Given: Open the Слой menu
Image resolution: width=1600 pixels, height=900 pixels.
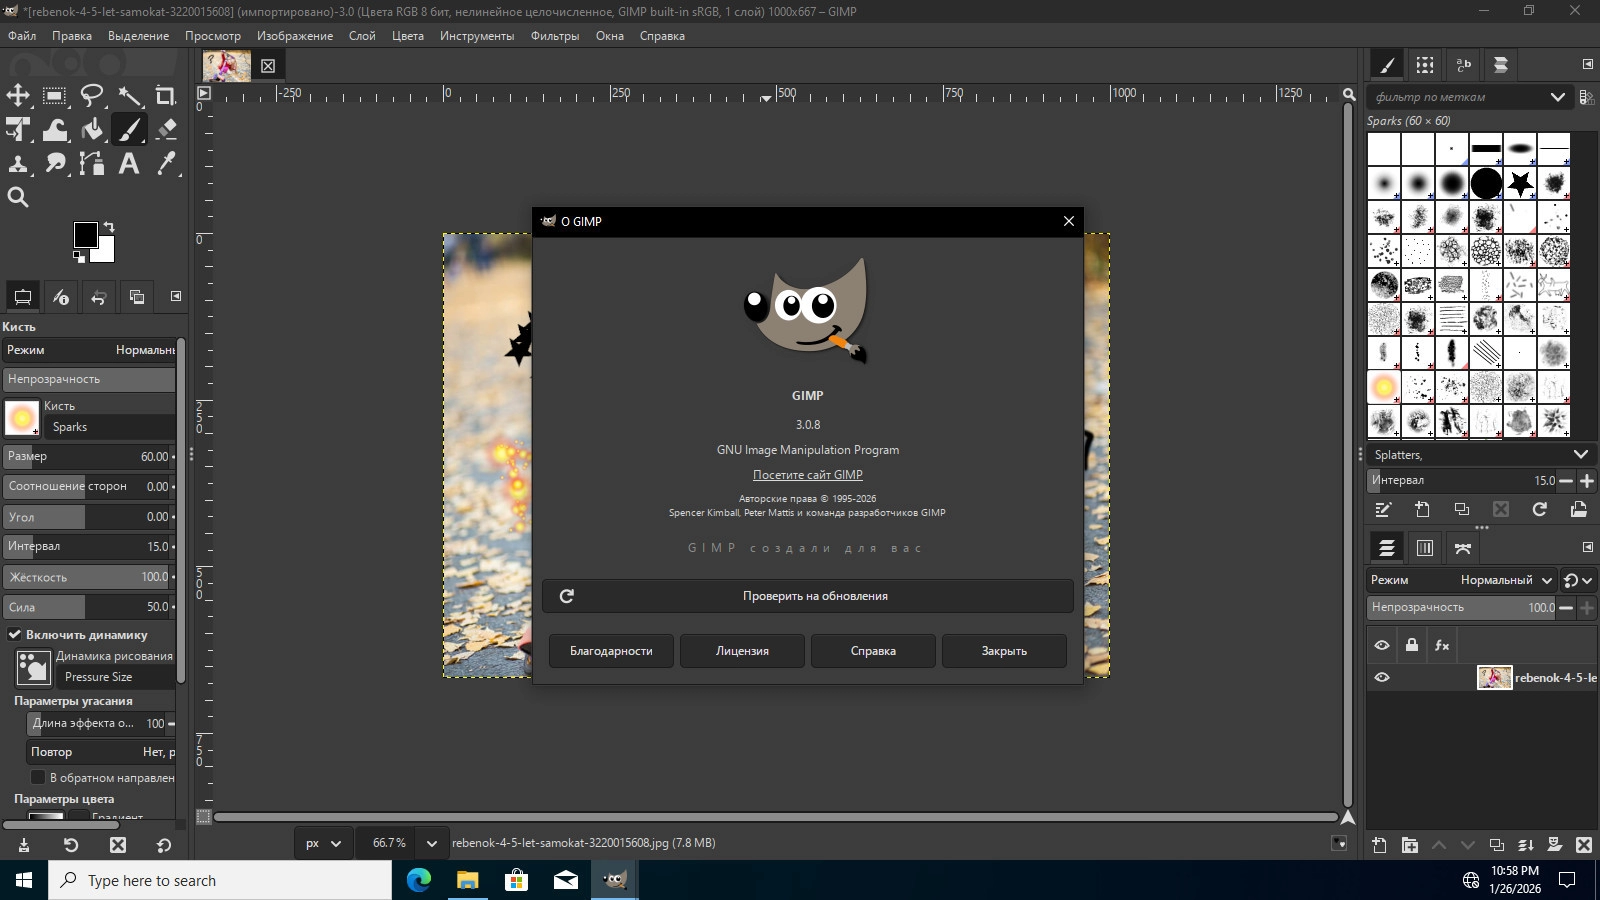Looking at the screenshot, I should point(362,36).
